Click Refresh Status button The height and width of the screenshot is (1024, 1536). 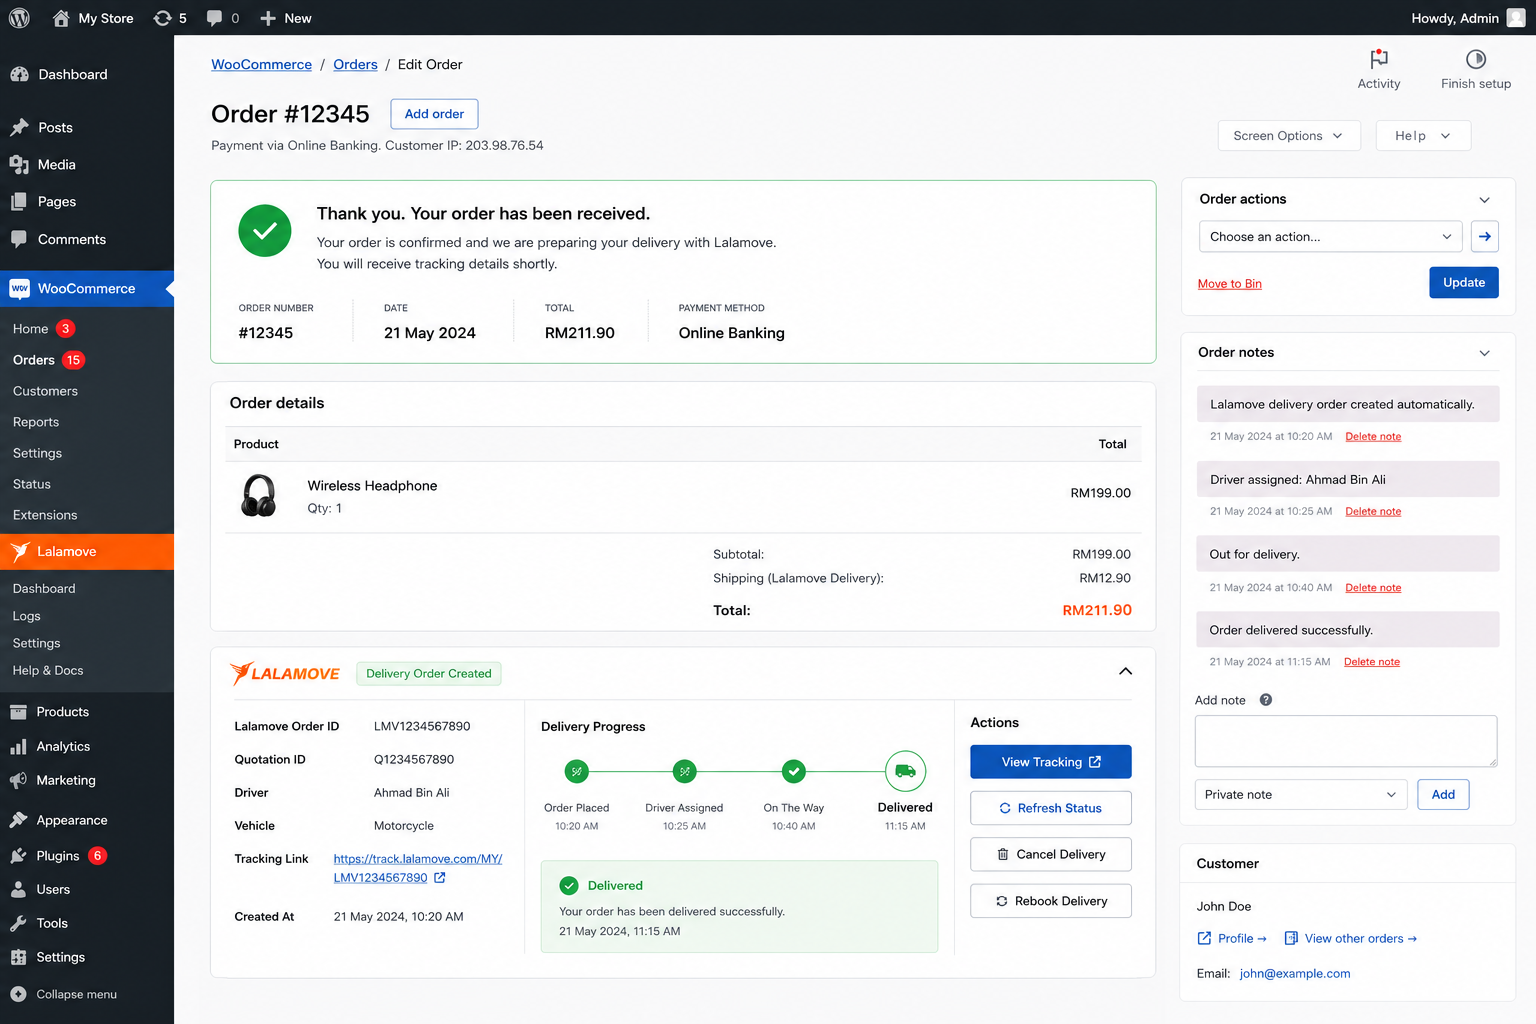click(1051, 808)
